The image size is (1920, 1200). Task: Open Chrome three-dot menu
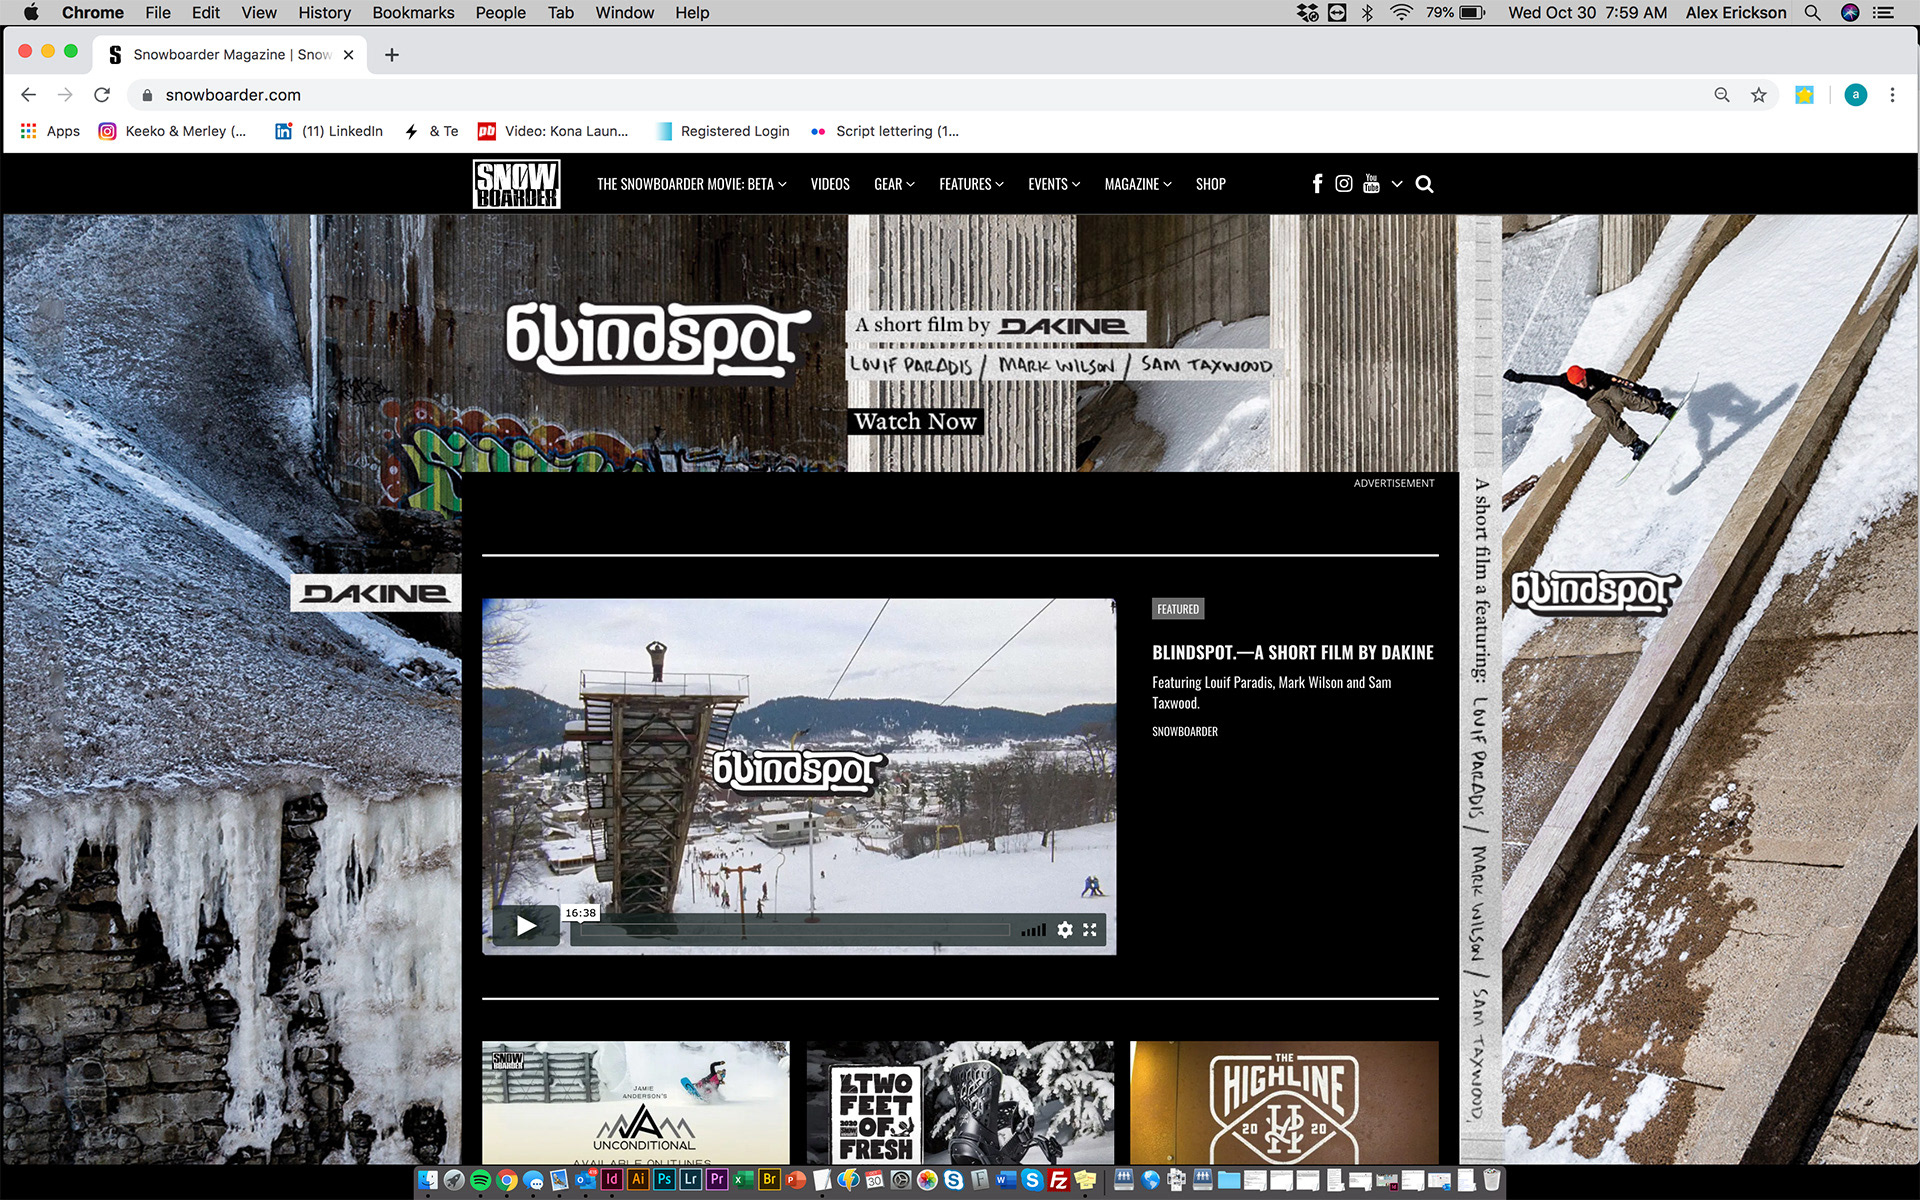(1892, 95)
